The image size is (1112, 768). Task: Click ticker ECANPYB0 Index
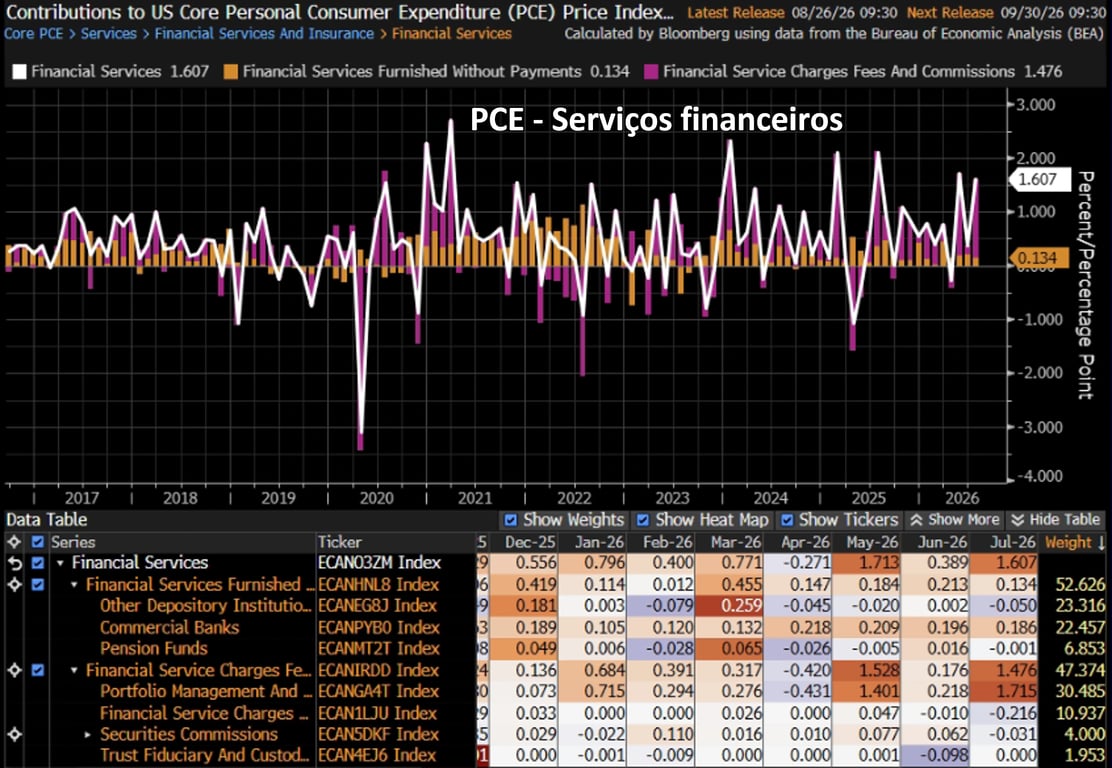pos(379,628)
